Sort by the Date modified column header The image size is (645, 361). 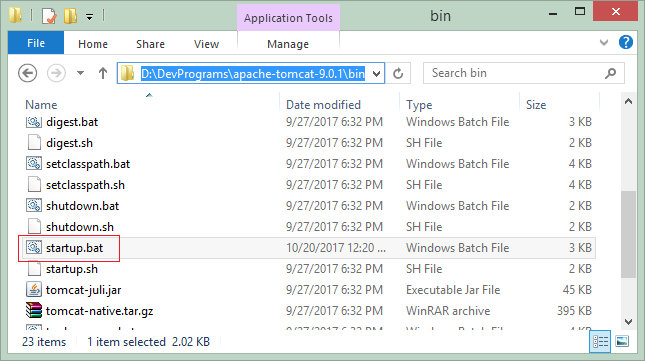[323, 105]
